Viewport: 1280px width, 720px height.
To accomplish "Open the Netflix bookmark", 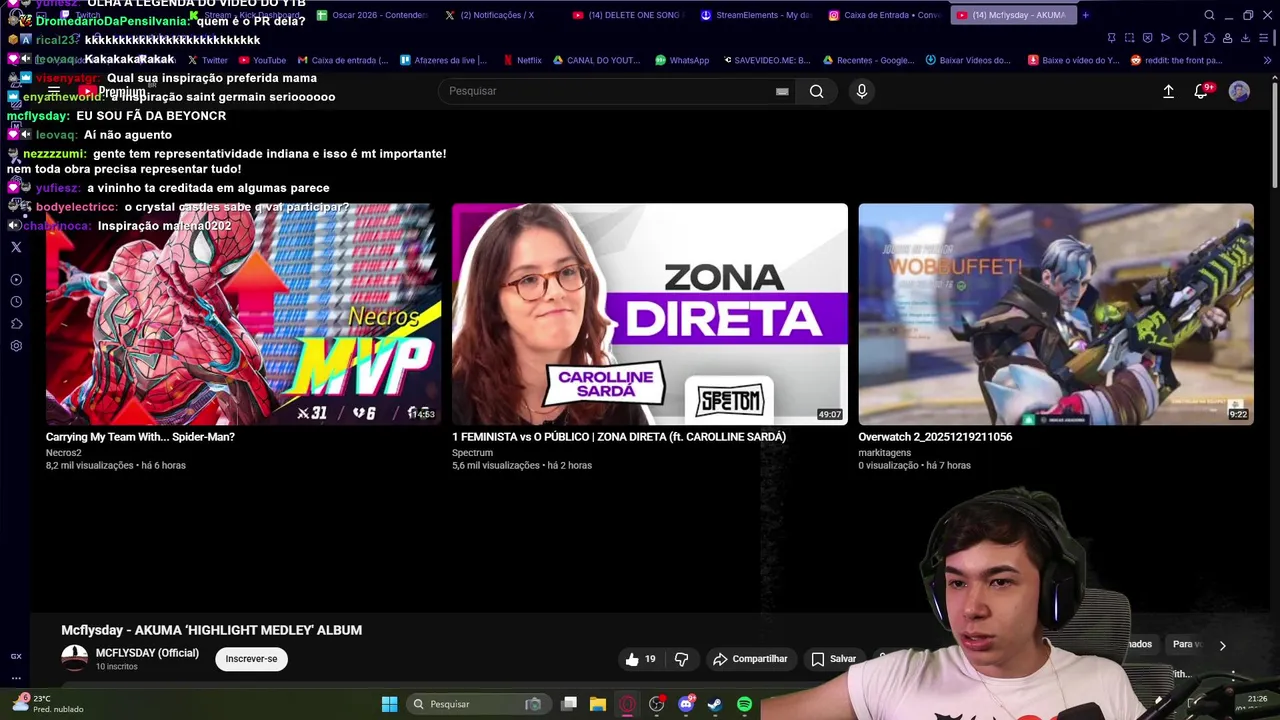I will tap(522, 60).
